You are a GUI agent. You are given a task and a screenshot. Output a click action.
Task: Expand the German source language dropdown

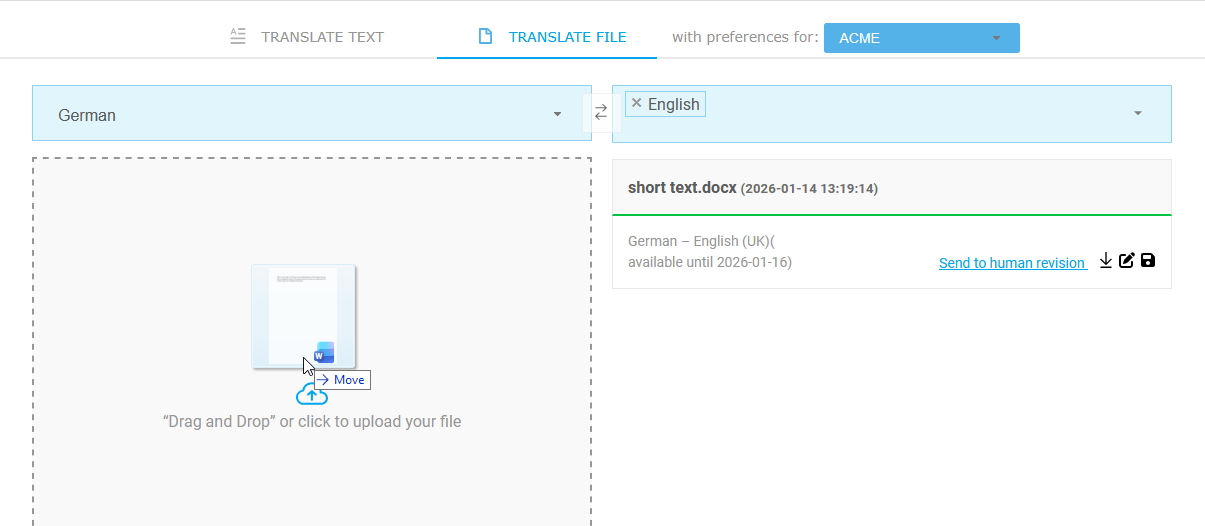[557, 114]
